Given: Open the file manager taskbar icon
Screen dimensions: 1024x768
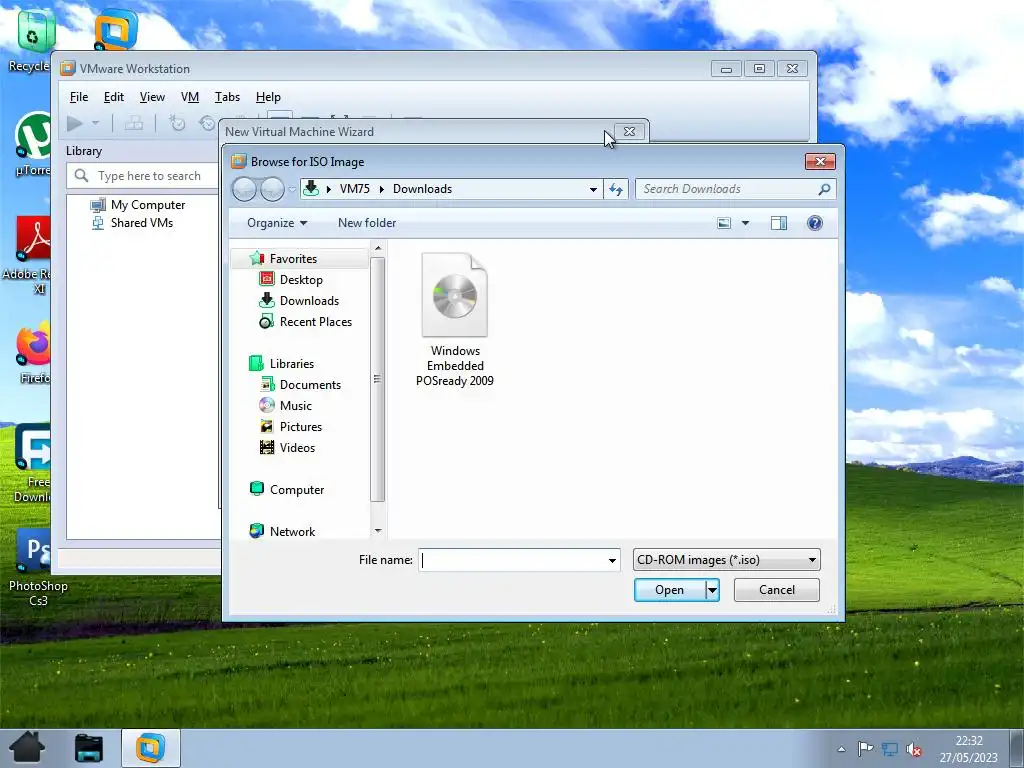Looking at the screenshot, I should coord(89,748).
